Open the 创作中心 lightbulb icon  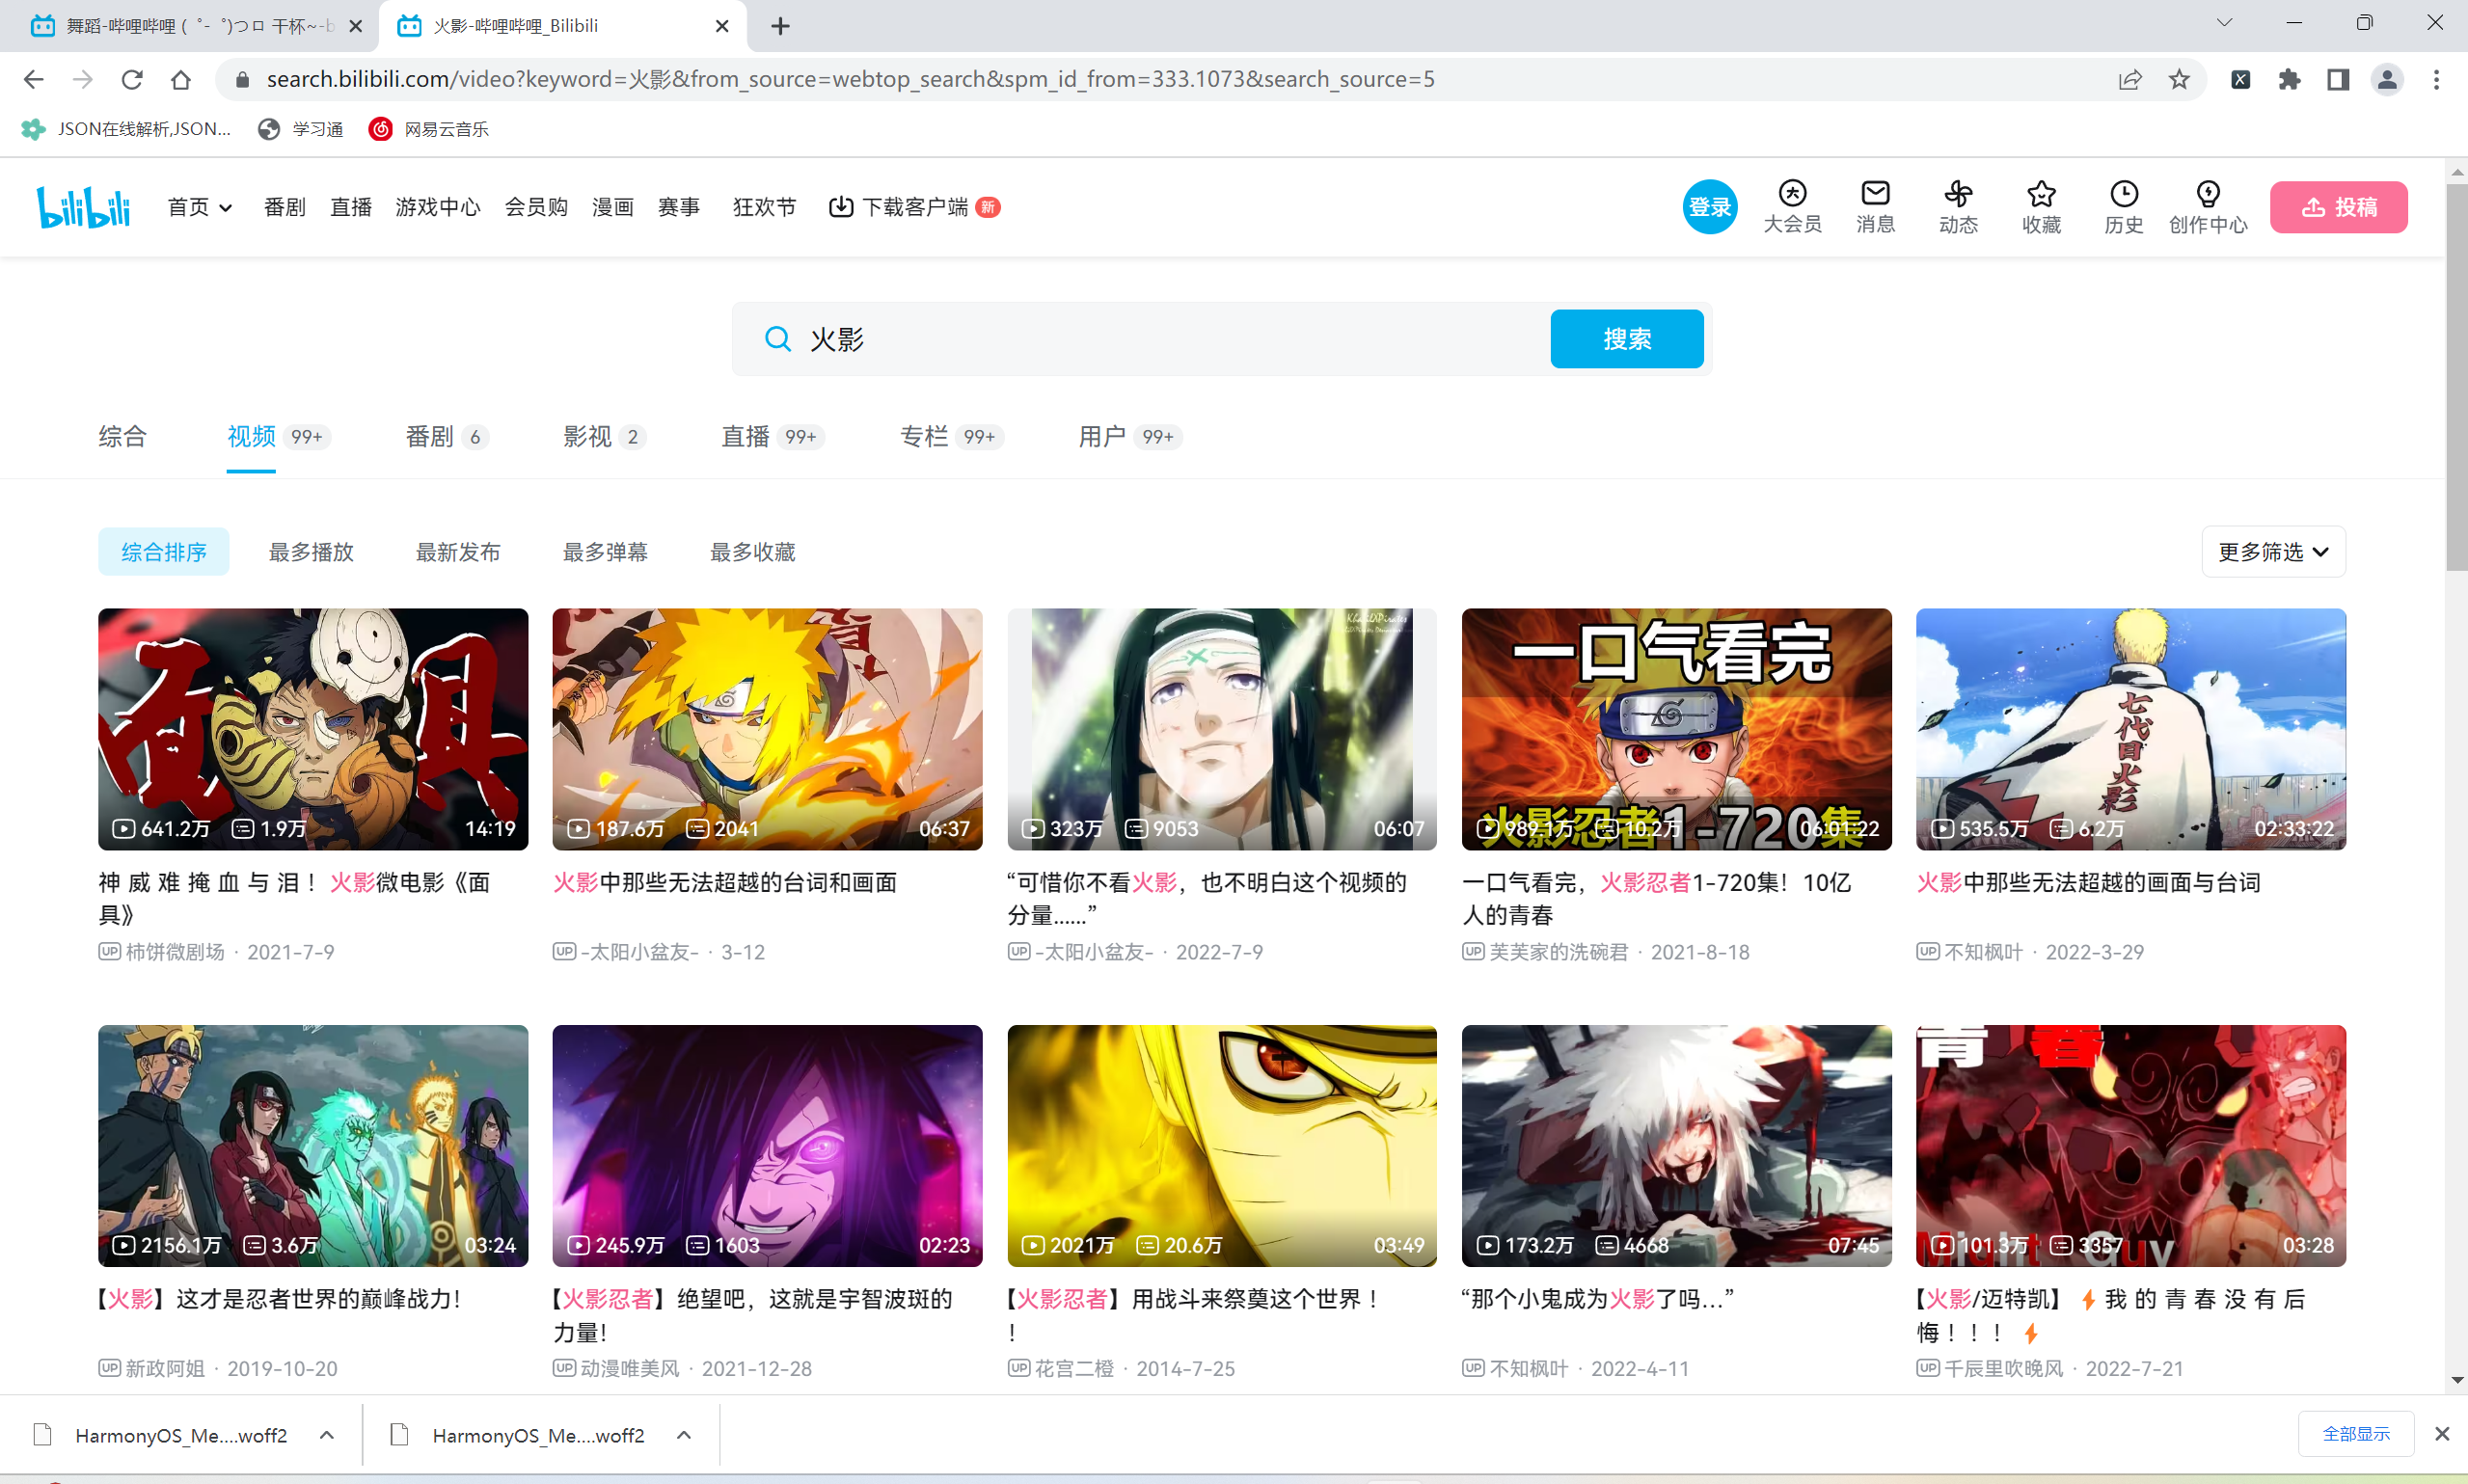click(2207, 205)
